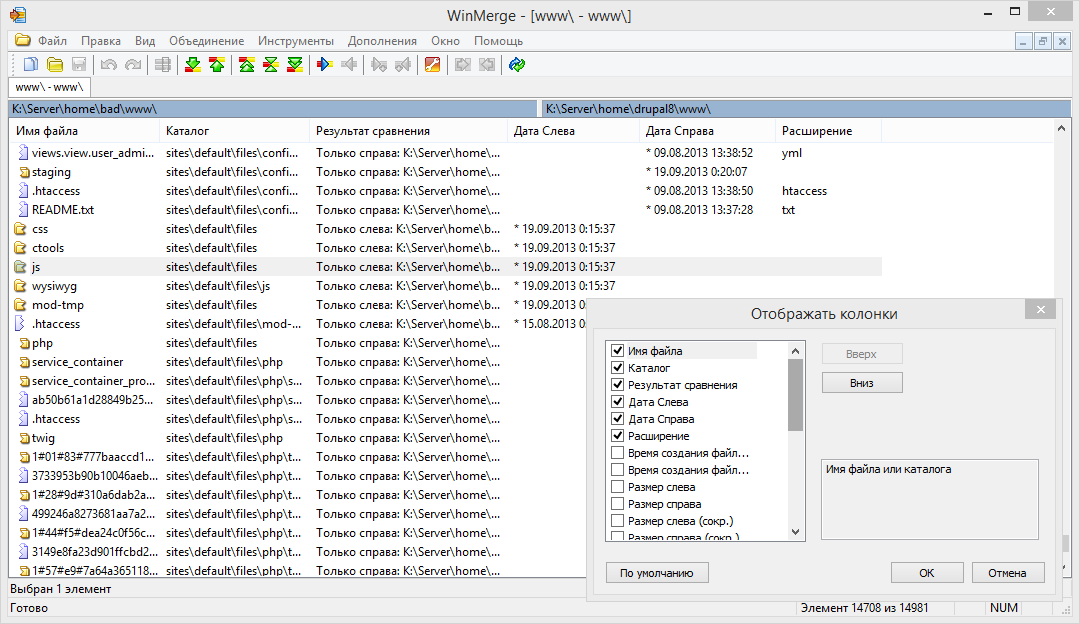Viewport: 1080px width, 624px height.
Task: Click Copy to Left gray arrow icon
Action: 349,65
